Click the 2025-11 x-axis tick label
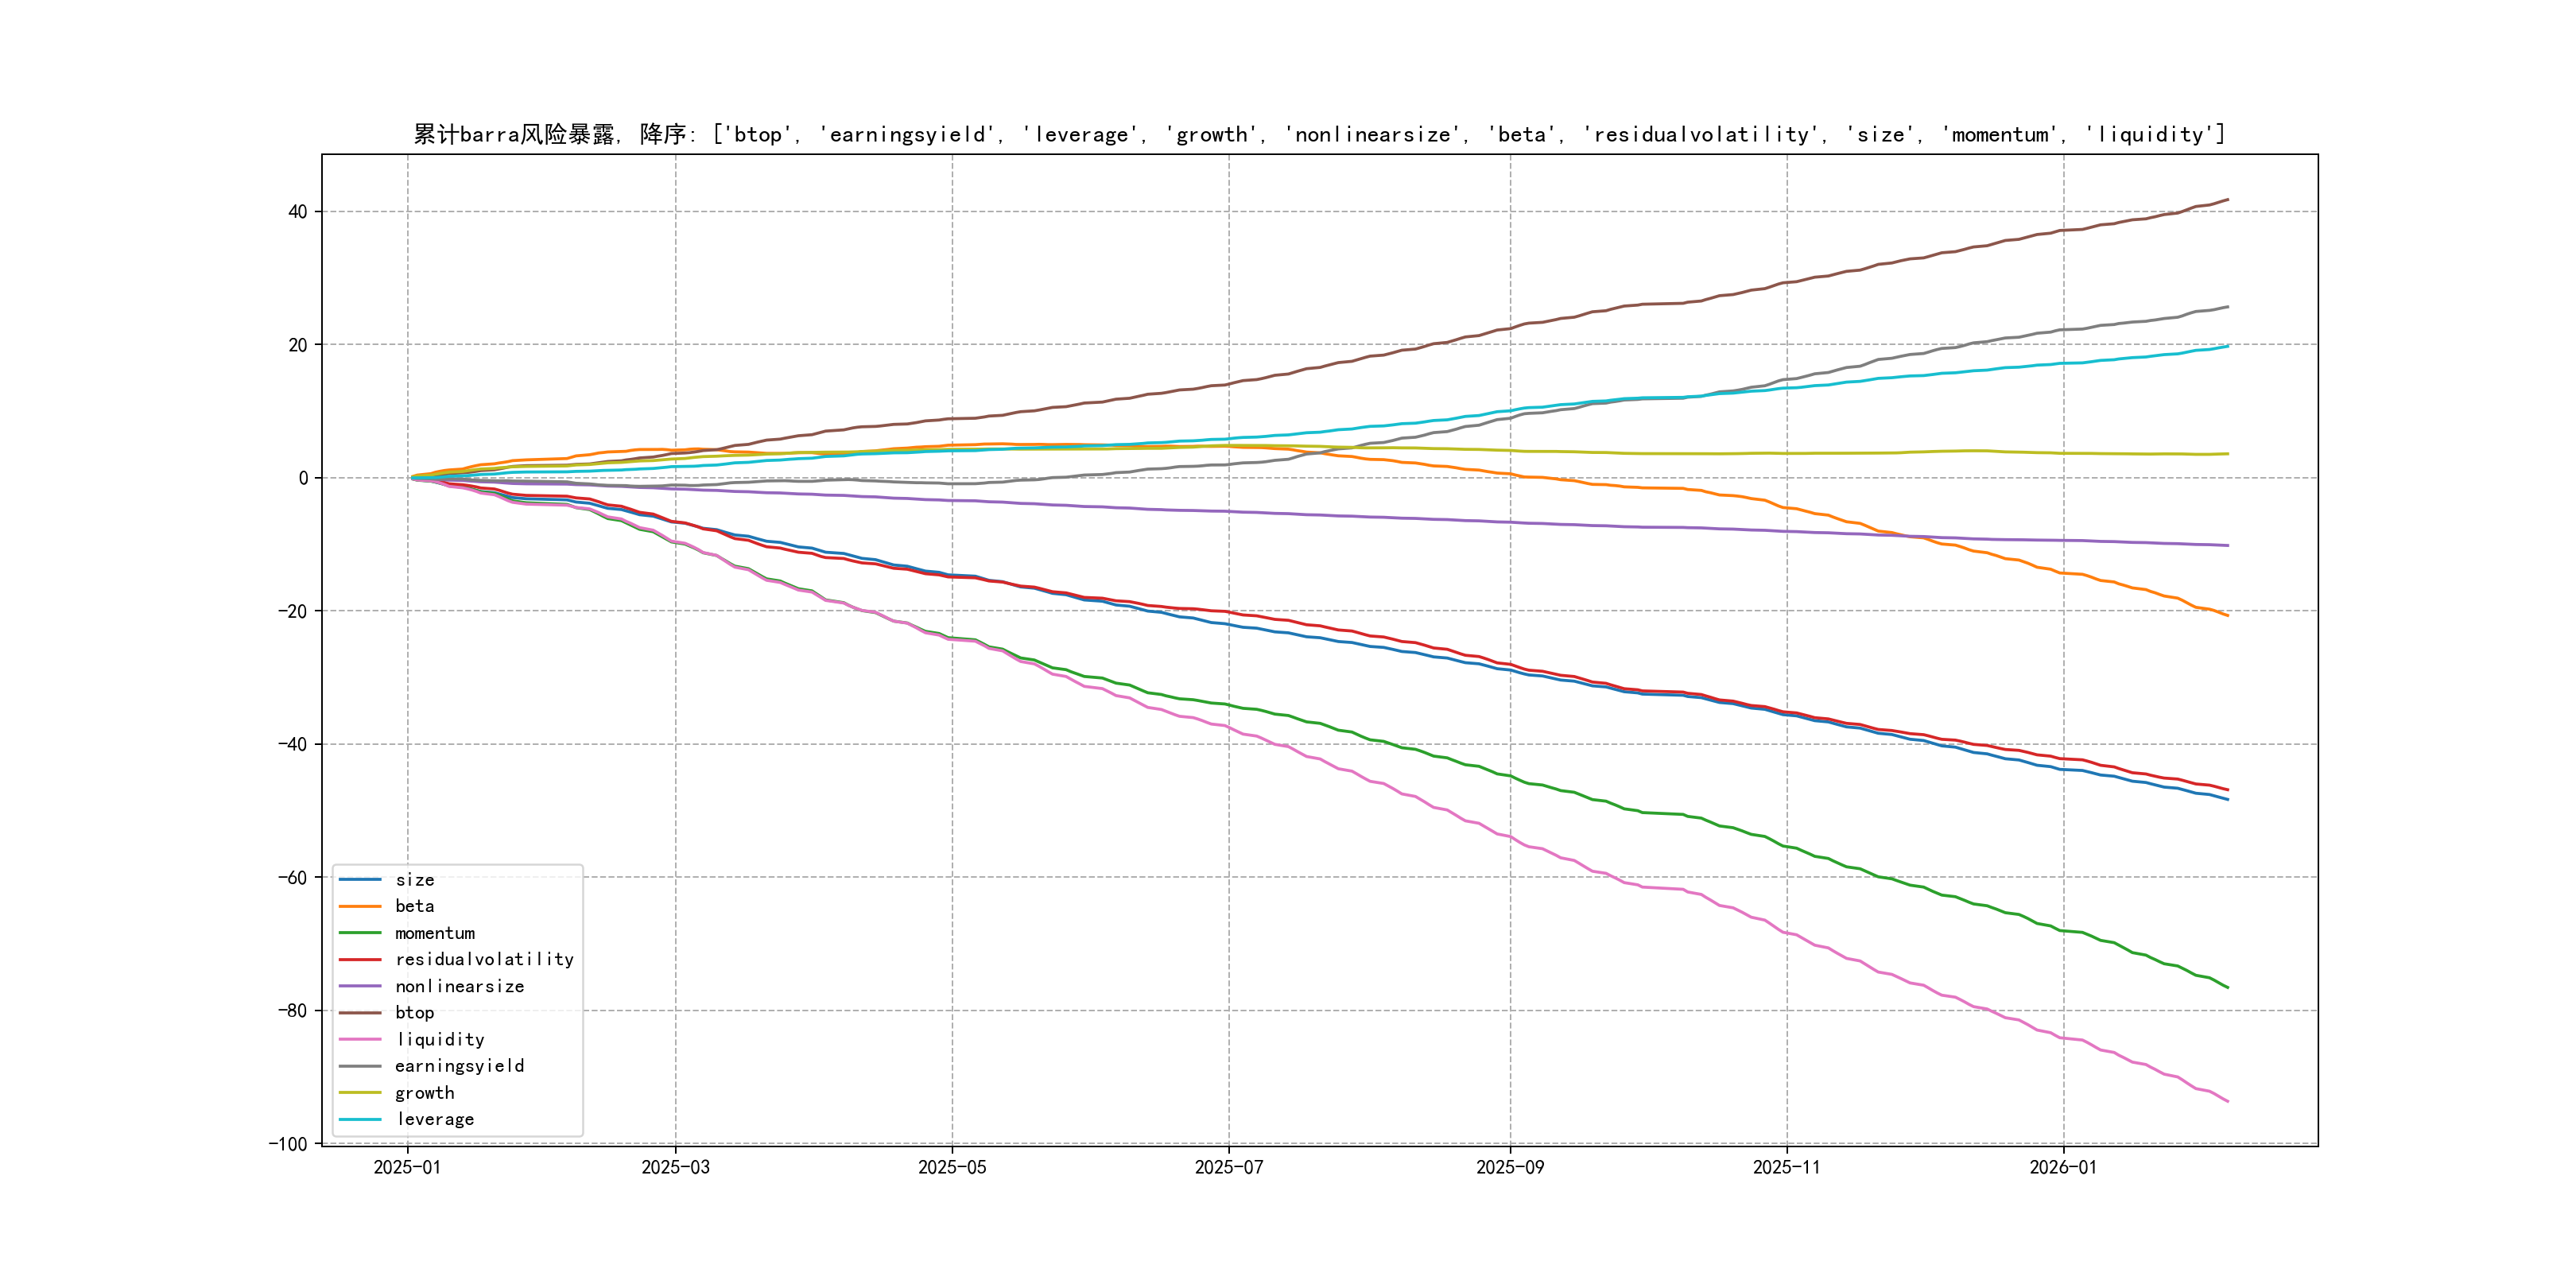Image resolution: width=2576 pixels, height=1288 pixels. click(x=1786, y=1167)
